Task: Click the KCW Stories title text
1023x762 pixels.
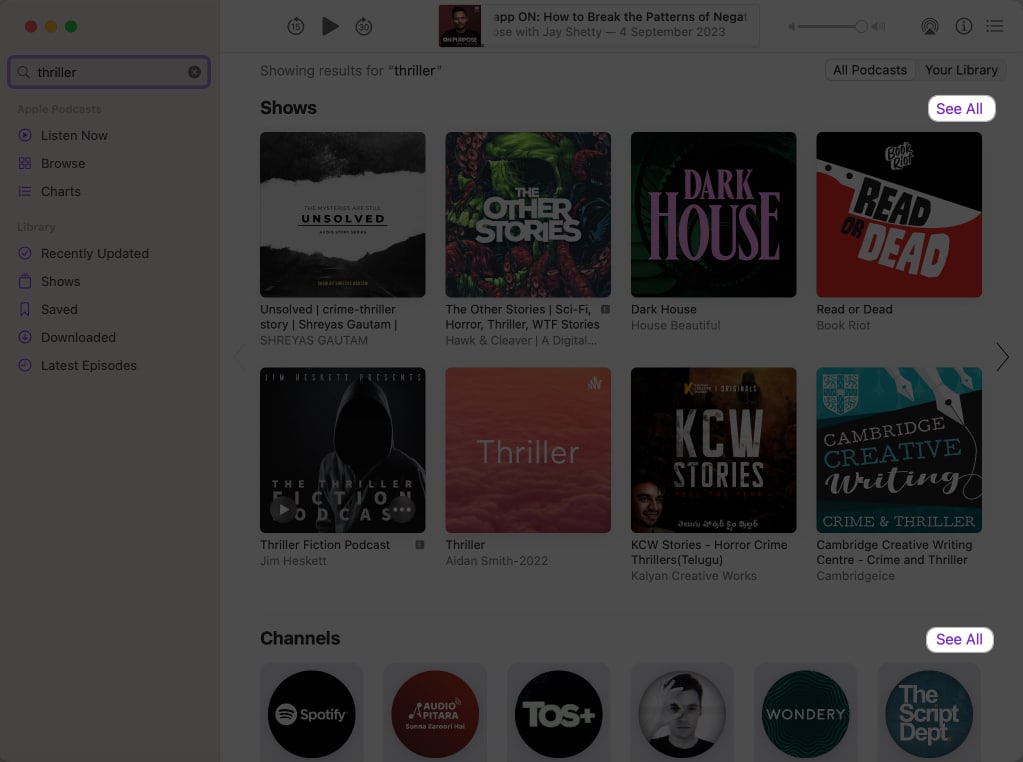Action: (x=709, y=552)
